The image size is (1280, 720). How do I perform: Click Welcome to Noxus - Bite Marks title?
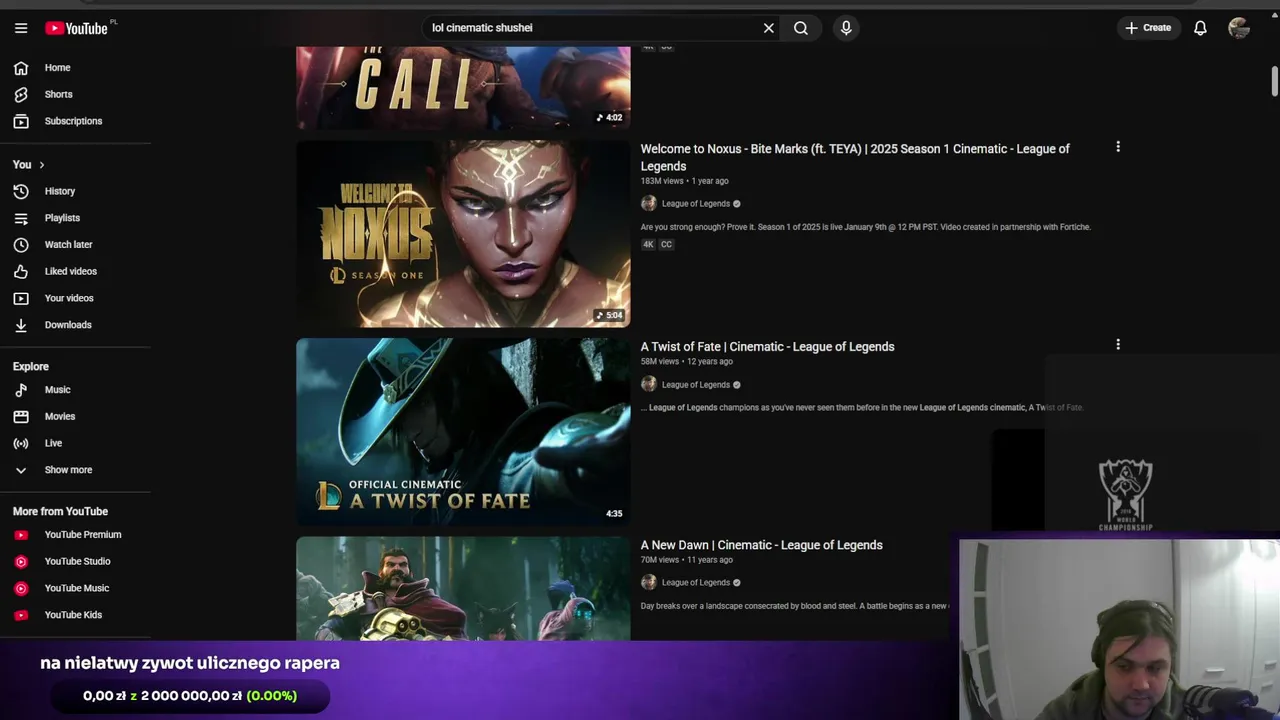click(x=855, y=158)
